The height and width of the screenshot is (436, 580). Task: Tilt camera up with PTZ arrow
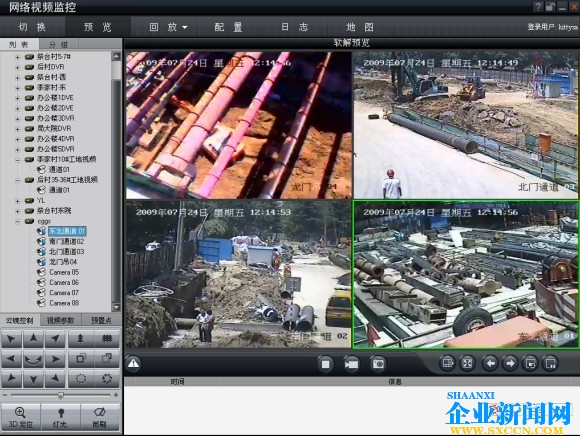(33, 339)
